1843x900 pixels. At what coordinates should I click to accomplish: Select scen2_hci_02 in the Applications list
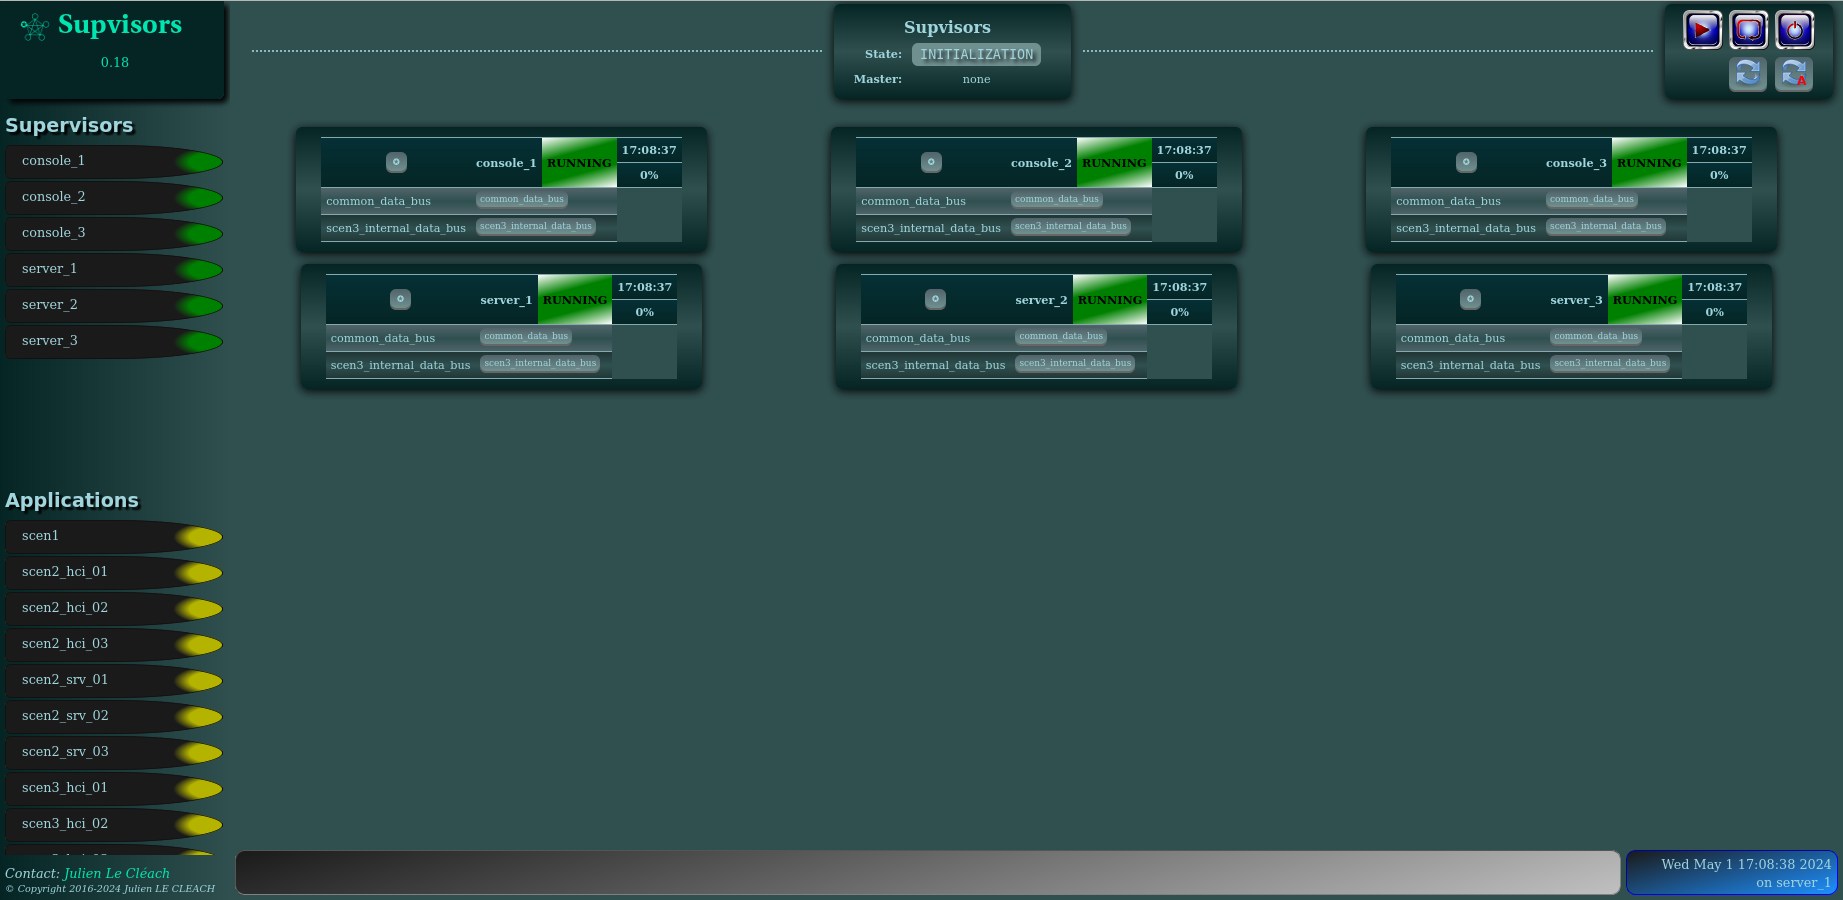[x=114, y=608]
